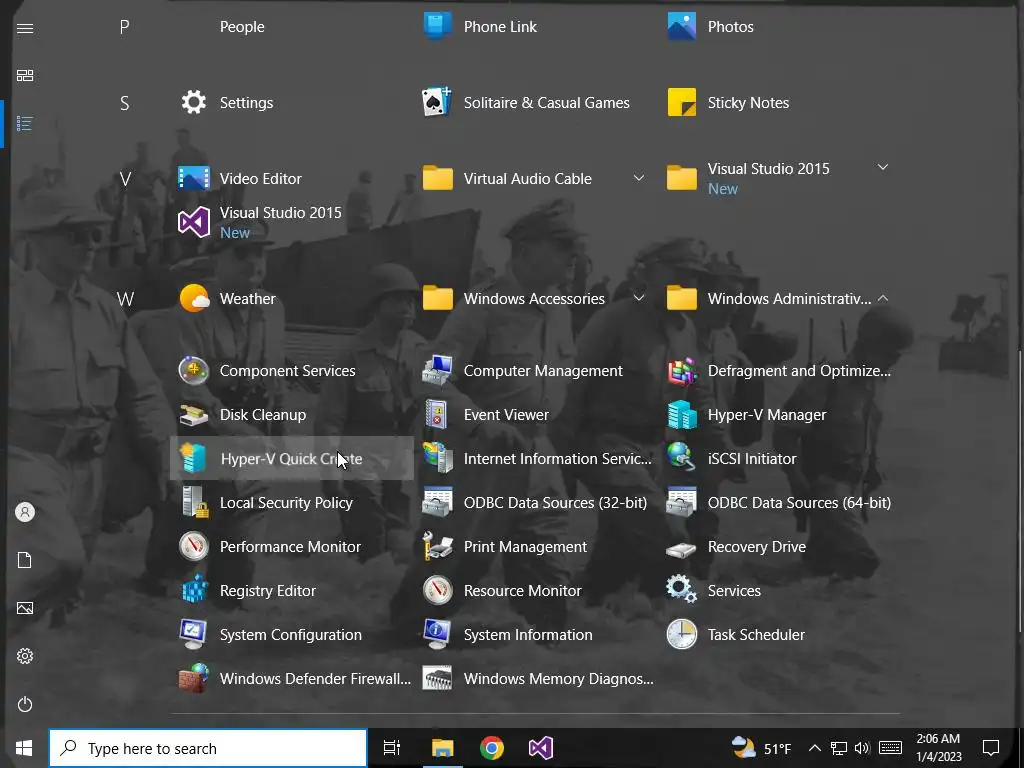This screenshot has height=768, width=1024.
Task: Jump to letter W section
Action: click(125, 299)
